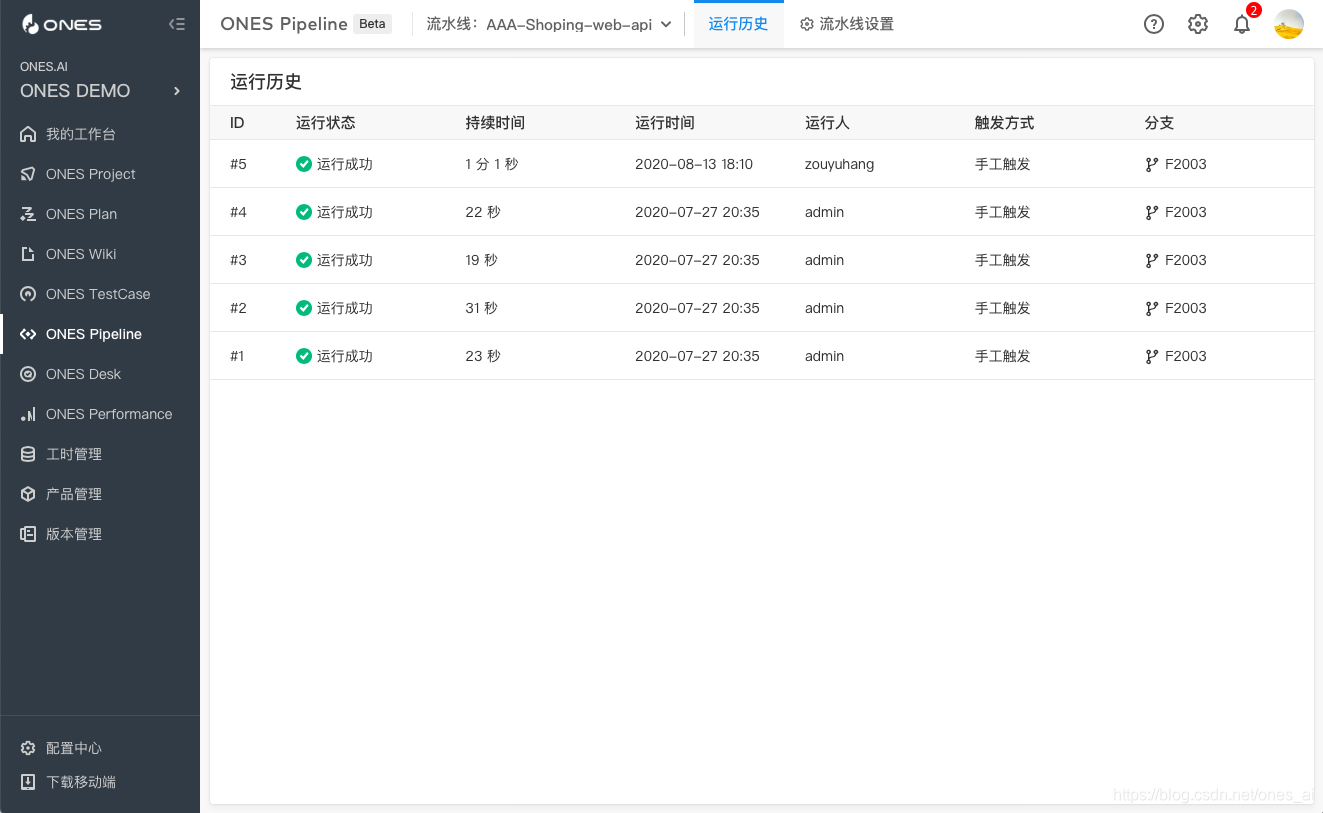Viewport: 1323px width, 813px height.
Task: Switch to the 运行历史 tab
Action: tap(738, 24)
